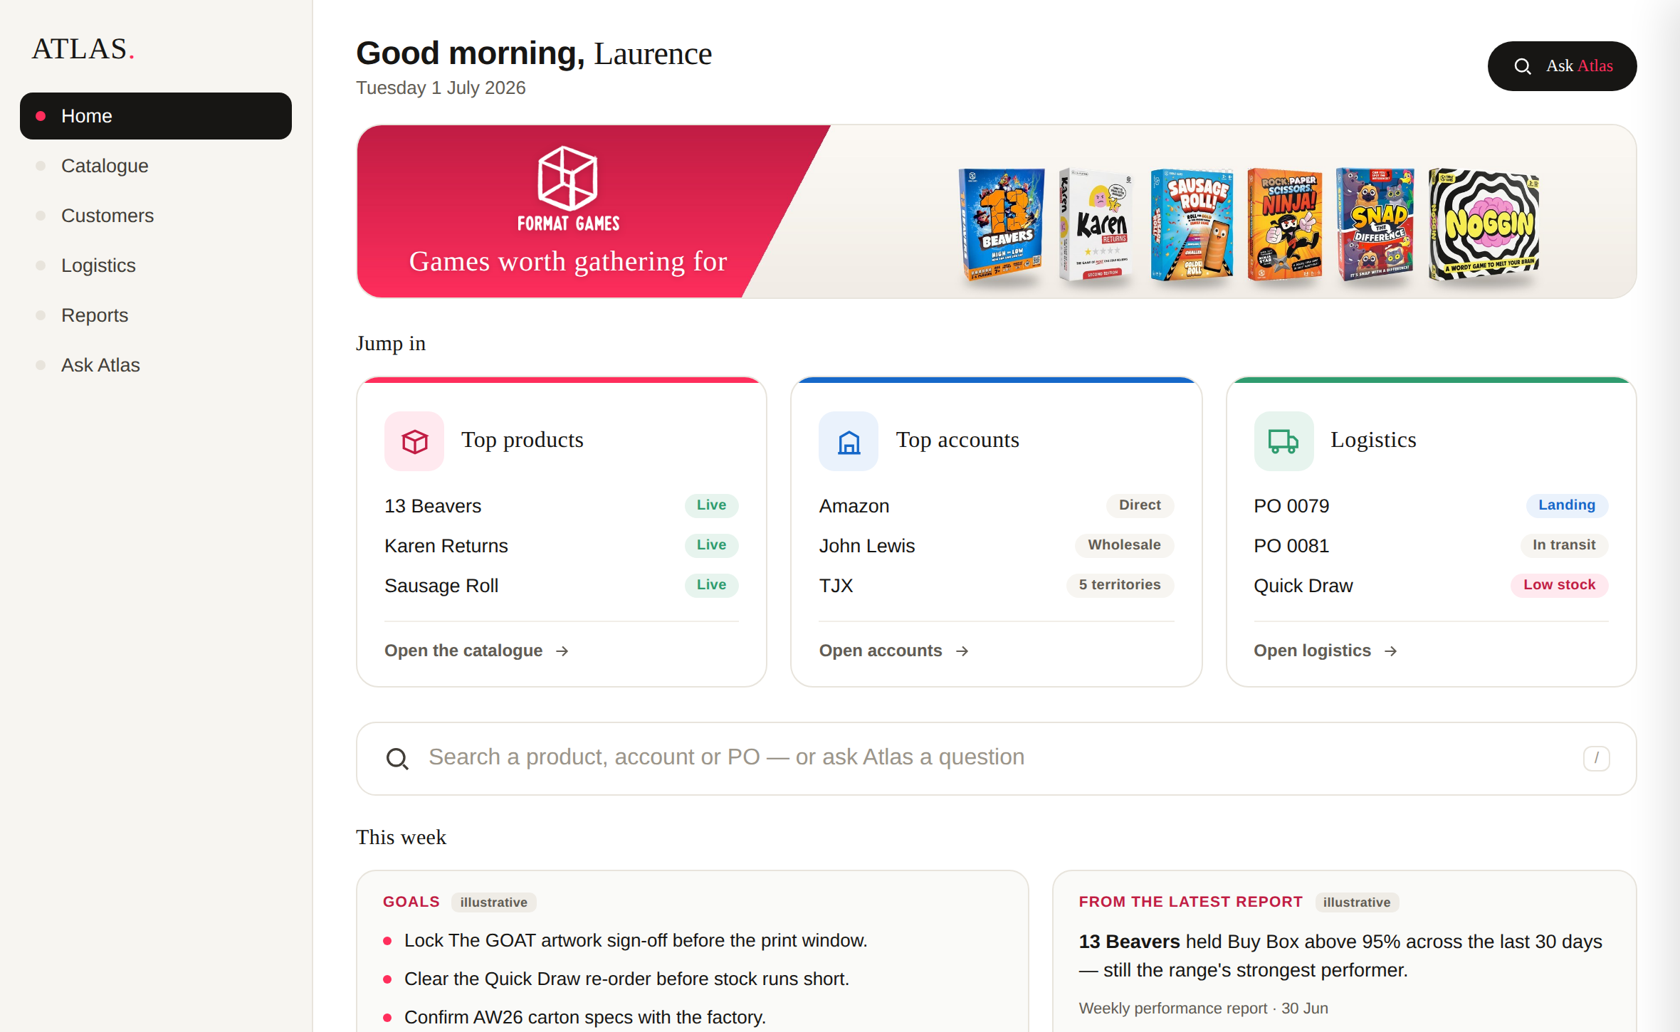
Task: Open the TJX account row
Action: click(x=996, y=586)
